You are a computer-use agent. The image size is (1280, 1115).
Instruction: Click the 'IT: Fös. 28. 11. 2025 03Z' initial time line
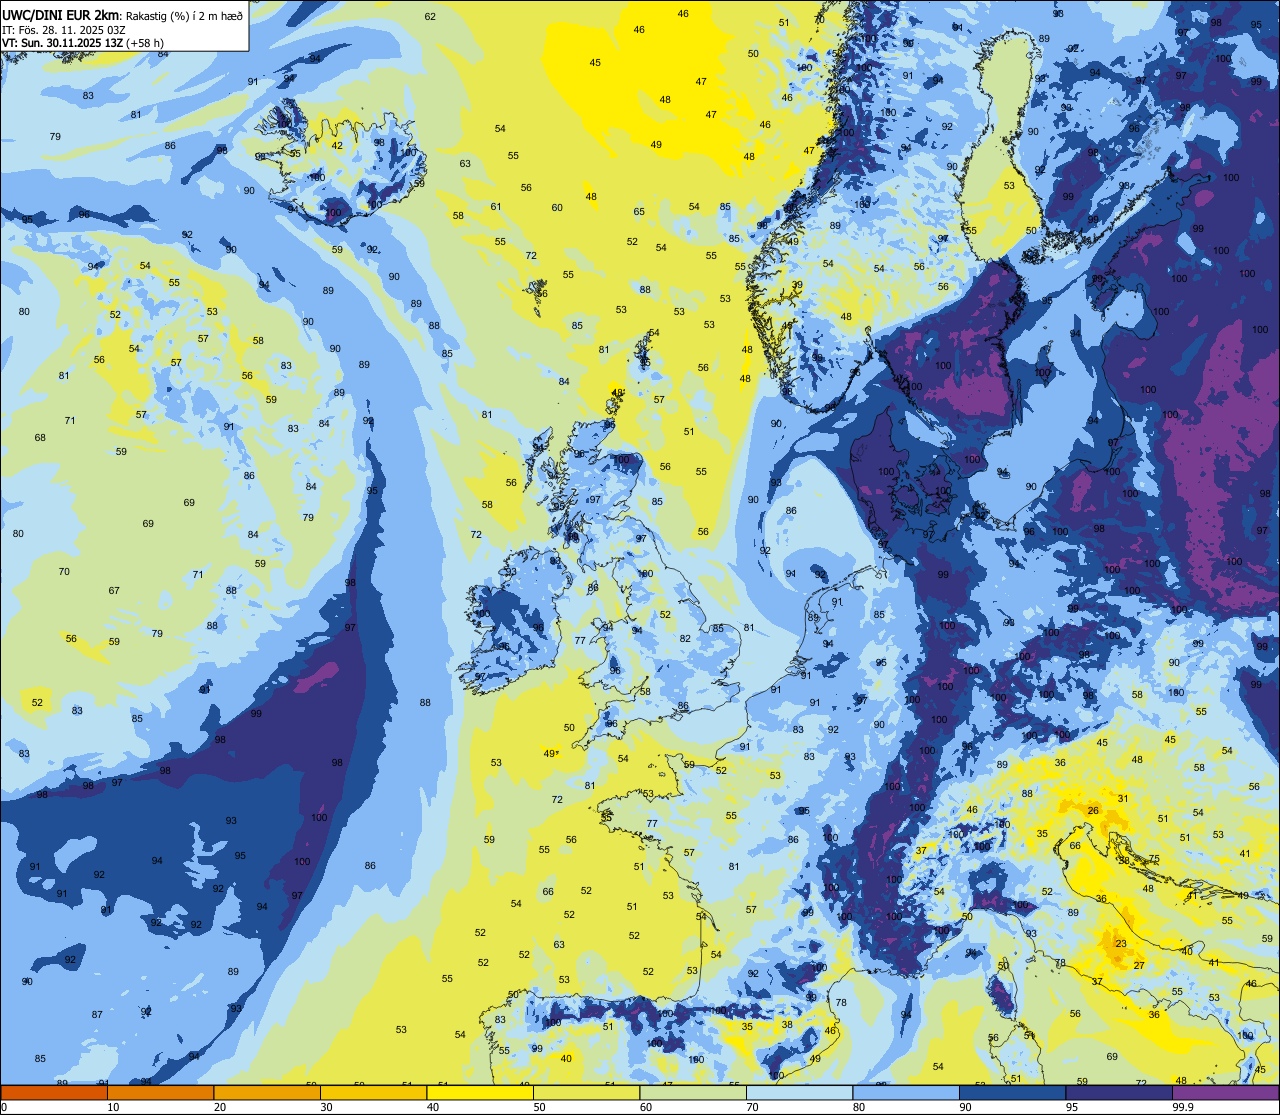click(x=64, y=30)
